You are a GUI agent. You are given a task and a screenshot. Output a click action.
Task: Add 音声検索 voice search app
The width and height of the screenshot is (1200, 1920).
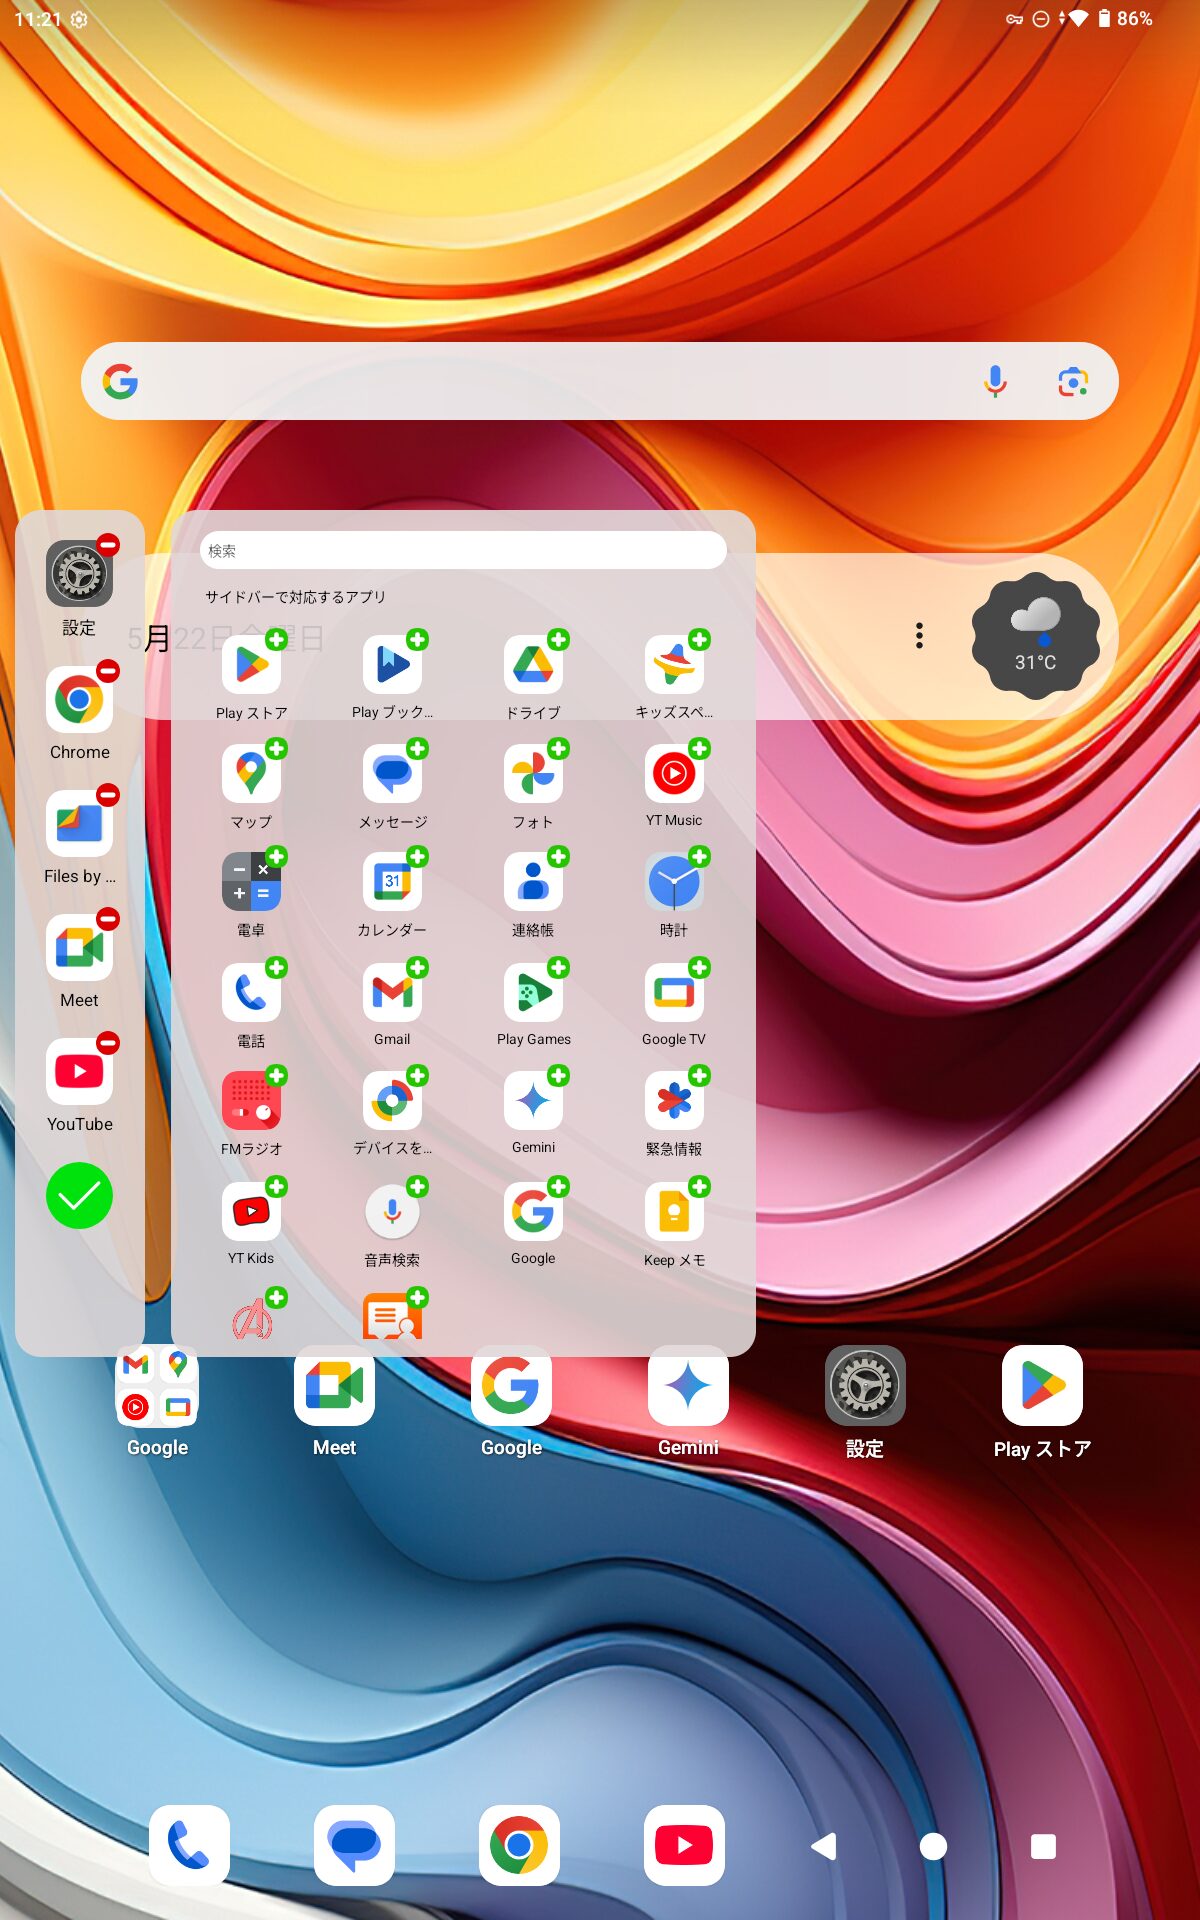point(418,1187)
